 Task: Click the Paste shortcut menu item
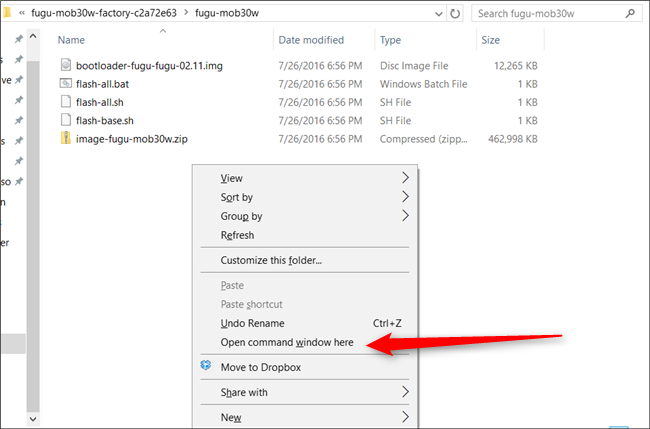pyautogui.click(x=251, y=304)
